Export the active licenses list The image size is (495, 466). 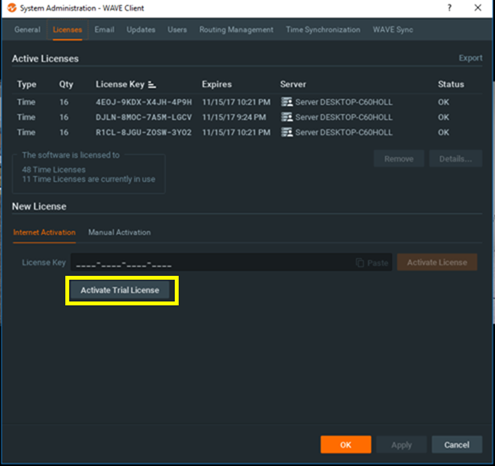coord(470,58)
